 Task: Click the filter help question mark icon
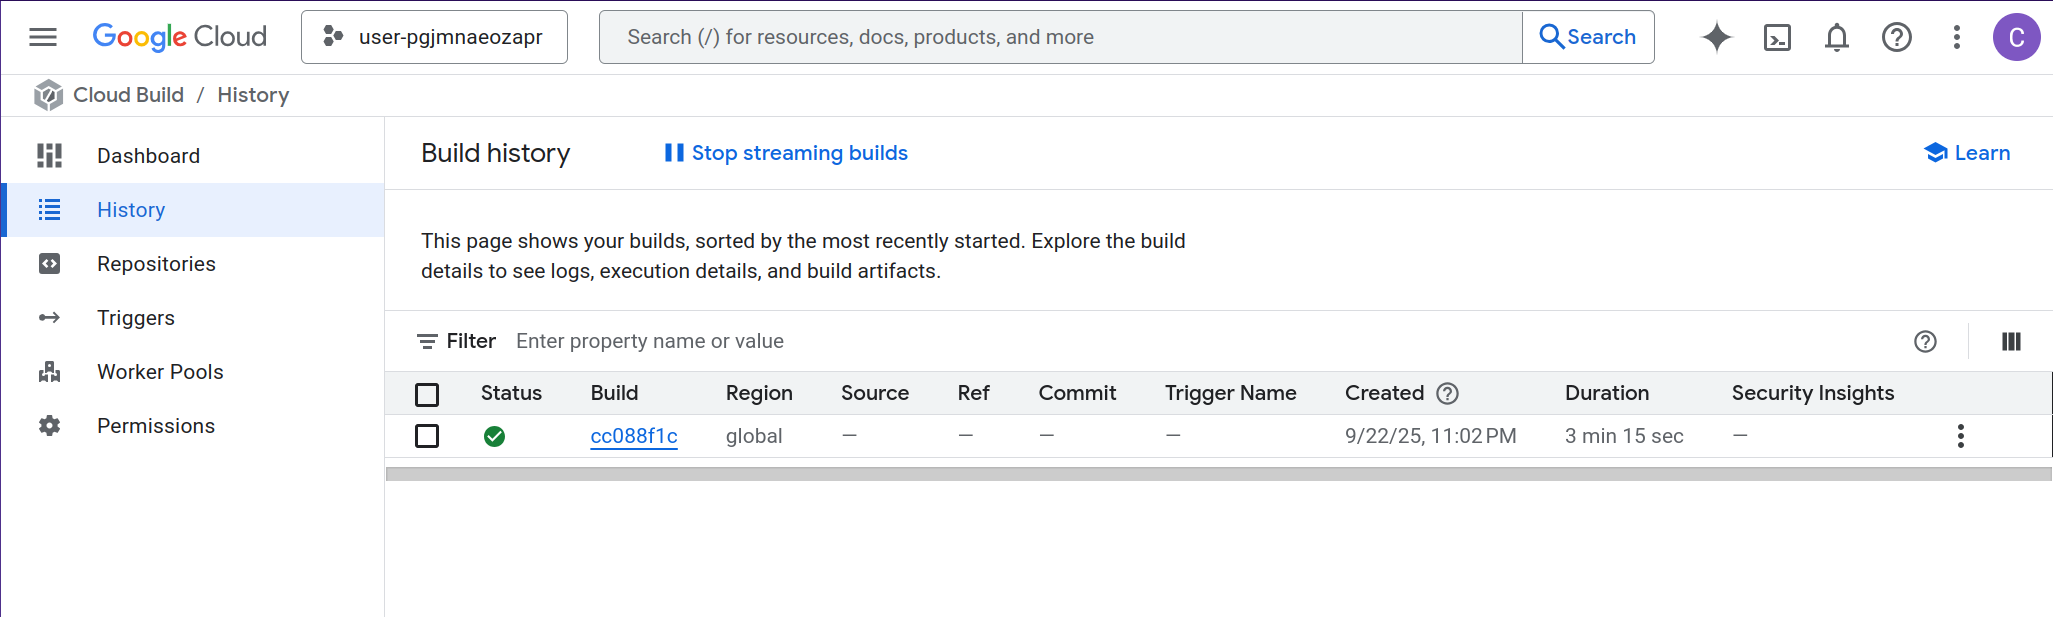[1925, 342]
